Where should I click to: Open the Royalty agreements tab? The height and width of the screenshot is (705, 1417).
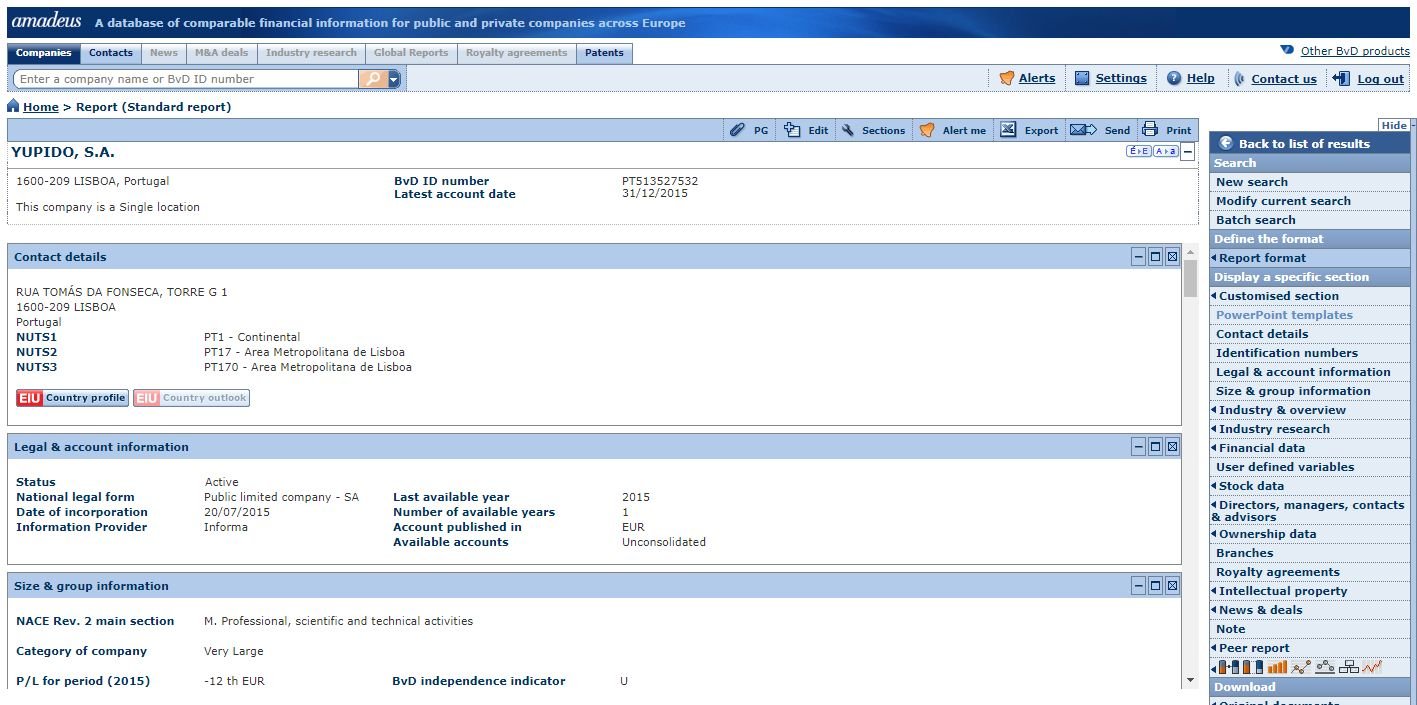tap(516, 53)
